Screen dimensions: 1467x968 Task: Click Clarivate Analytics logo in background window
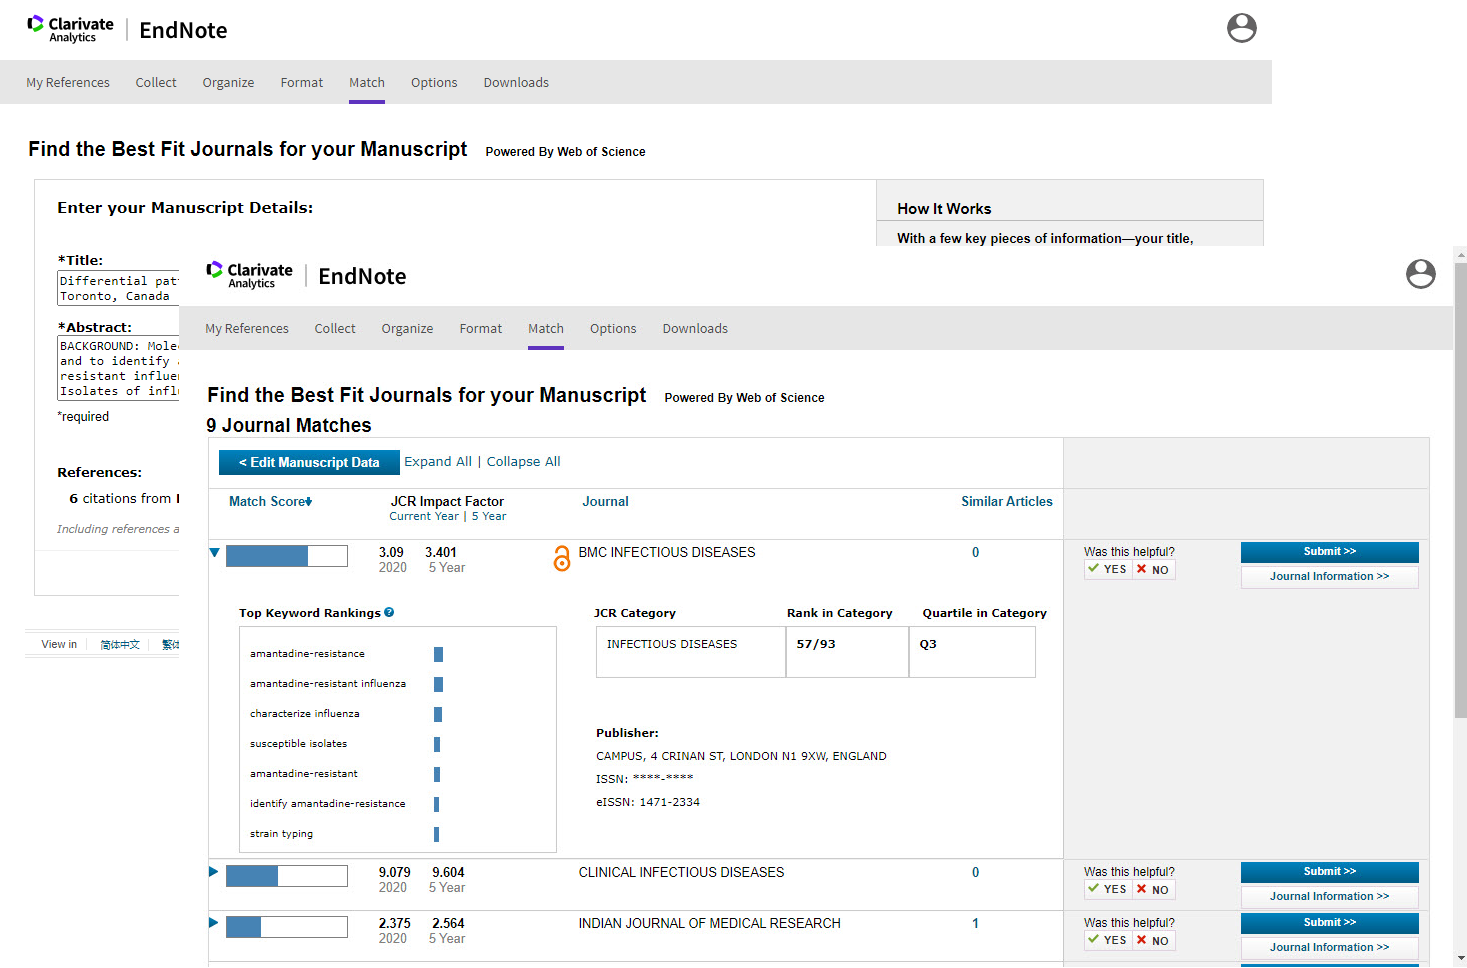(x=71, y=30)
